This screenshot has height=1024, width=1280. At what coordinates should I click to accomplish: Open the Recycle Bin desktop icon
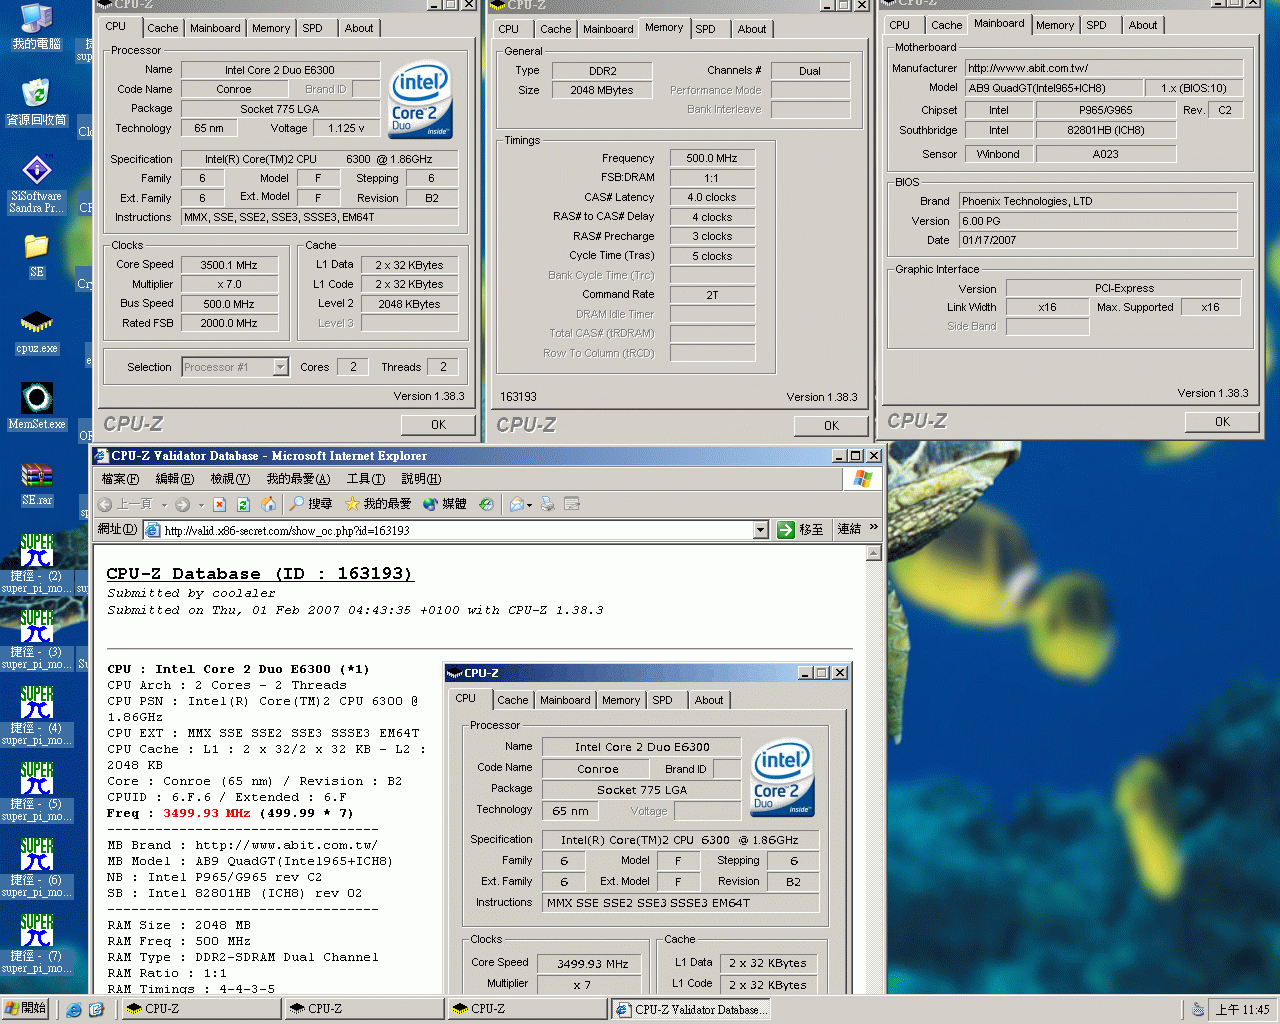tap(37, 103)
